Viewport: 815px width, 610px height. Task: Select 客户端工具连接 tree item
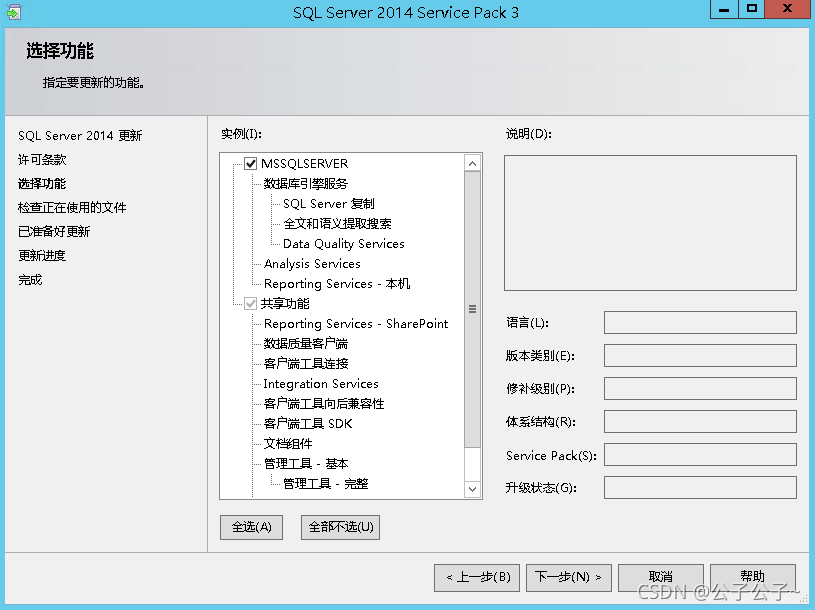(x=306, y=364)
